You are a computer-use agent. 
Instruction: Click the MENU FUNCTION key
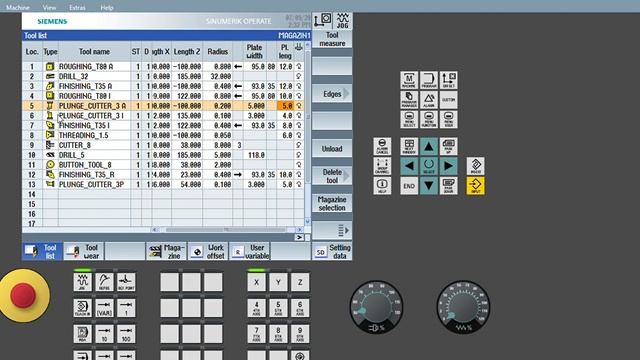pos(429,119)
